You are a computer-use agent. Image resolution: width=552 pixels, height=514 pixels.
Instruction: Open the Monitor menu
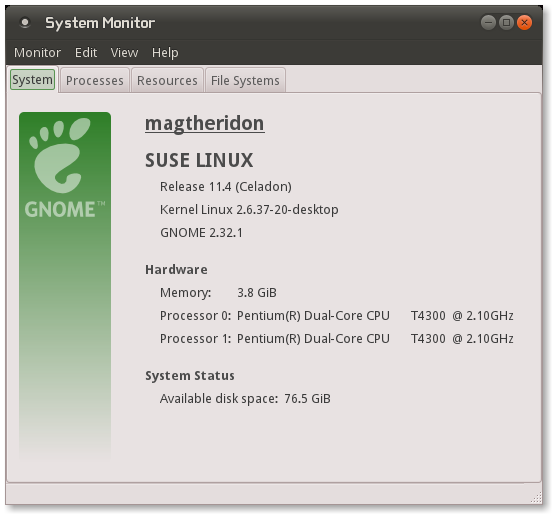[37, 52]
